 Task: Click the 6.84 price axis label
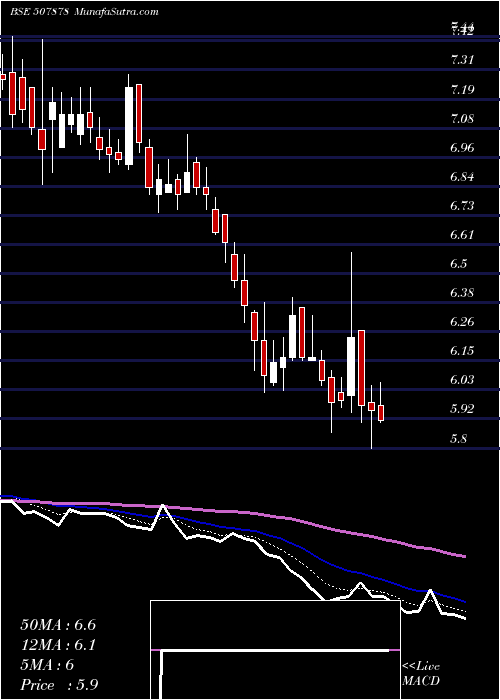point(462,177)
